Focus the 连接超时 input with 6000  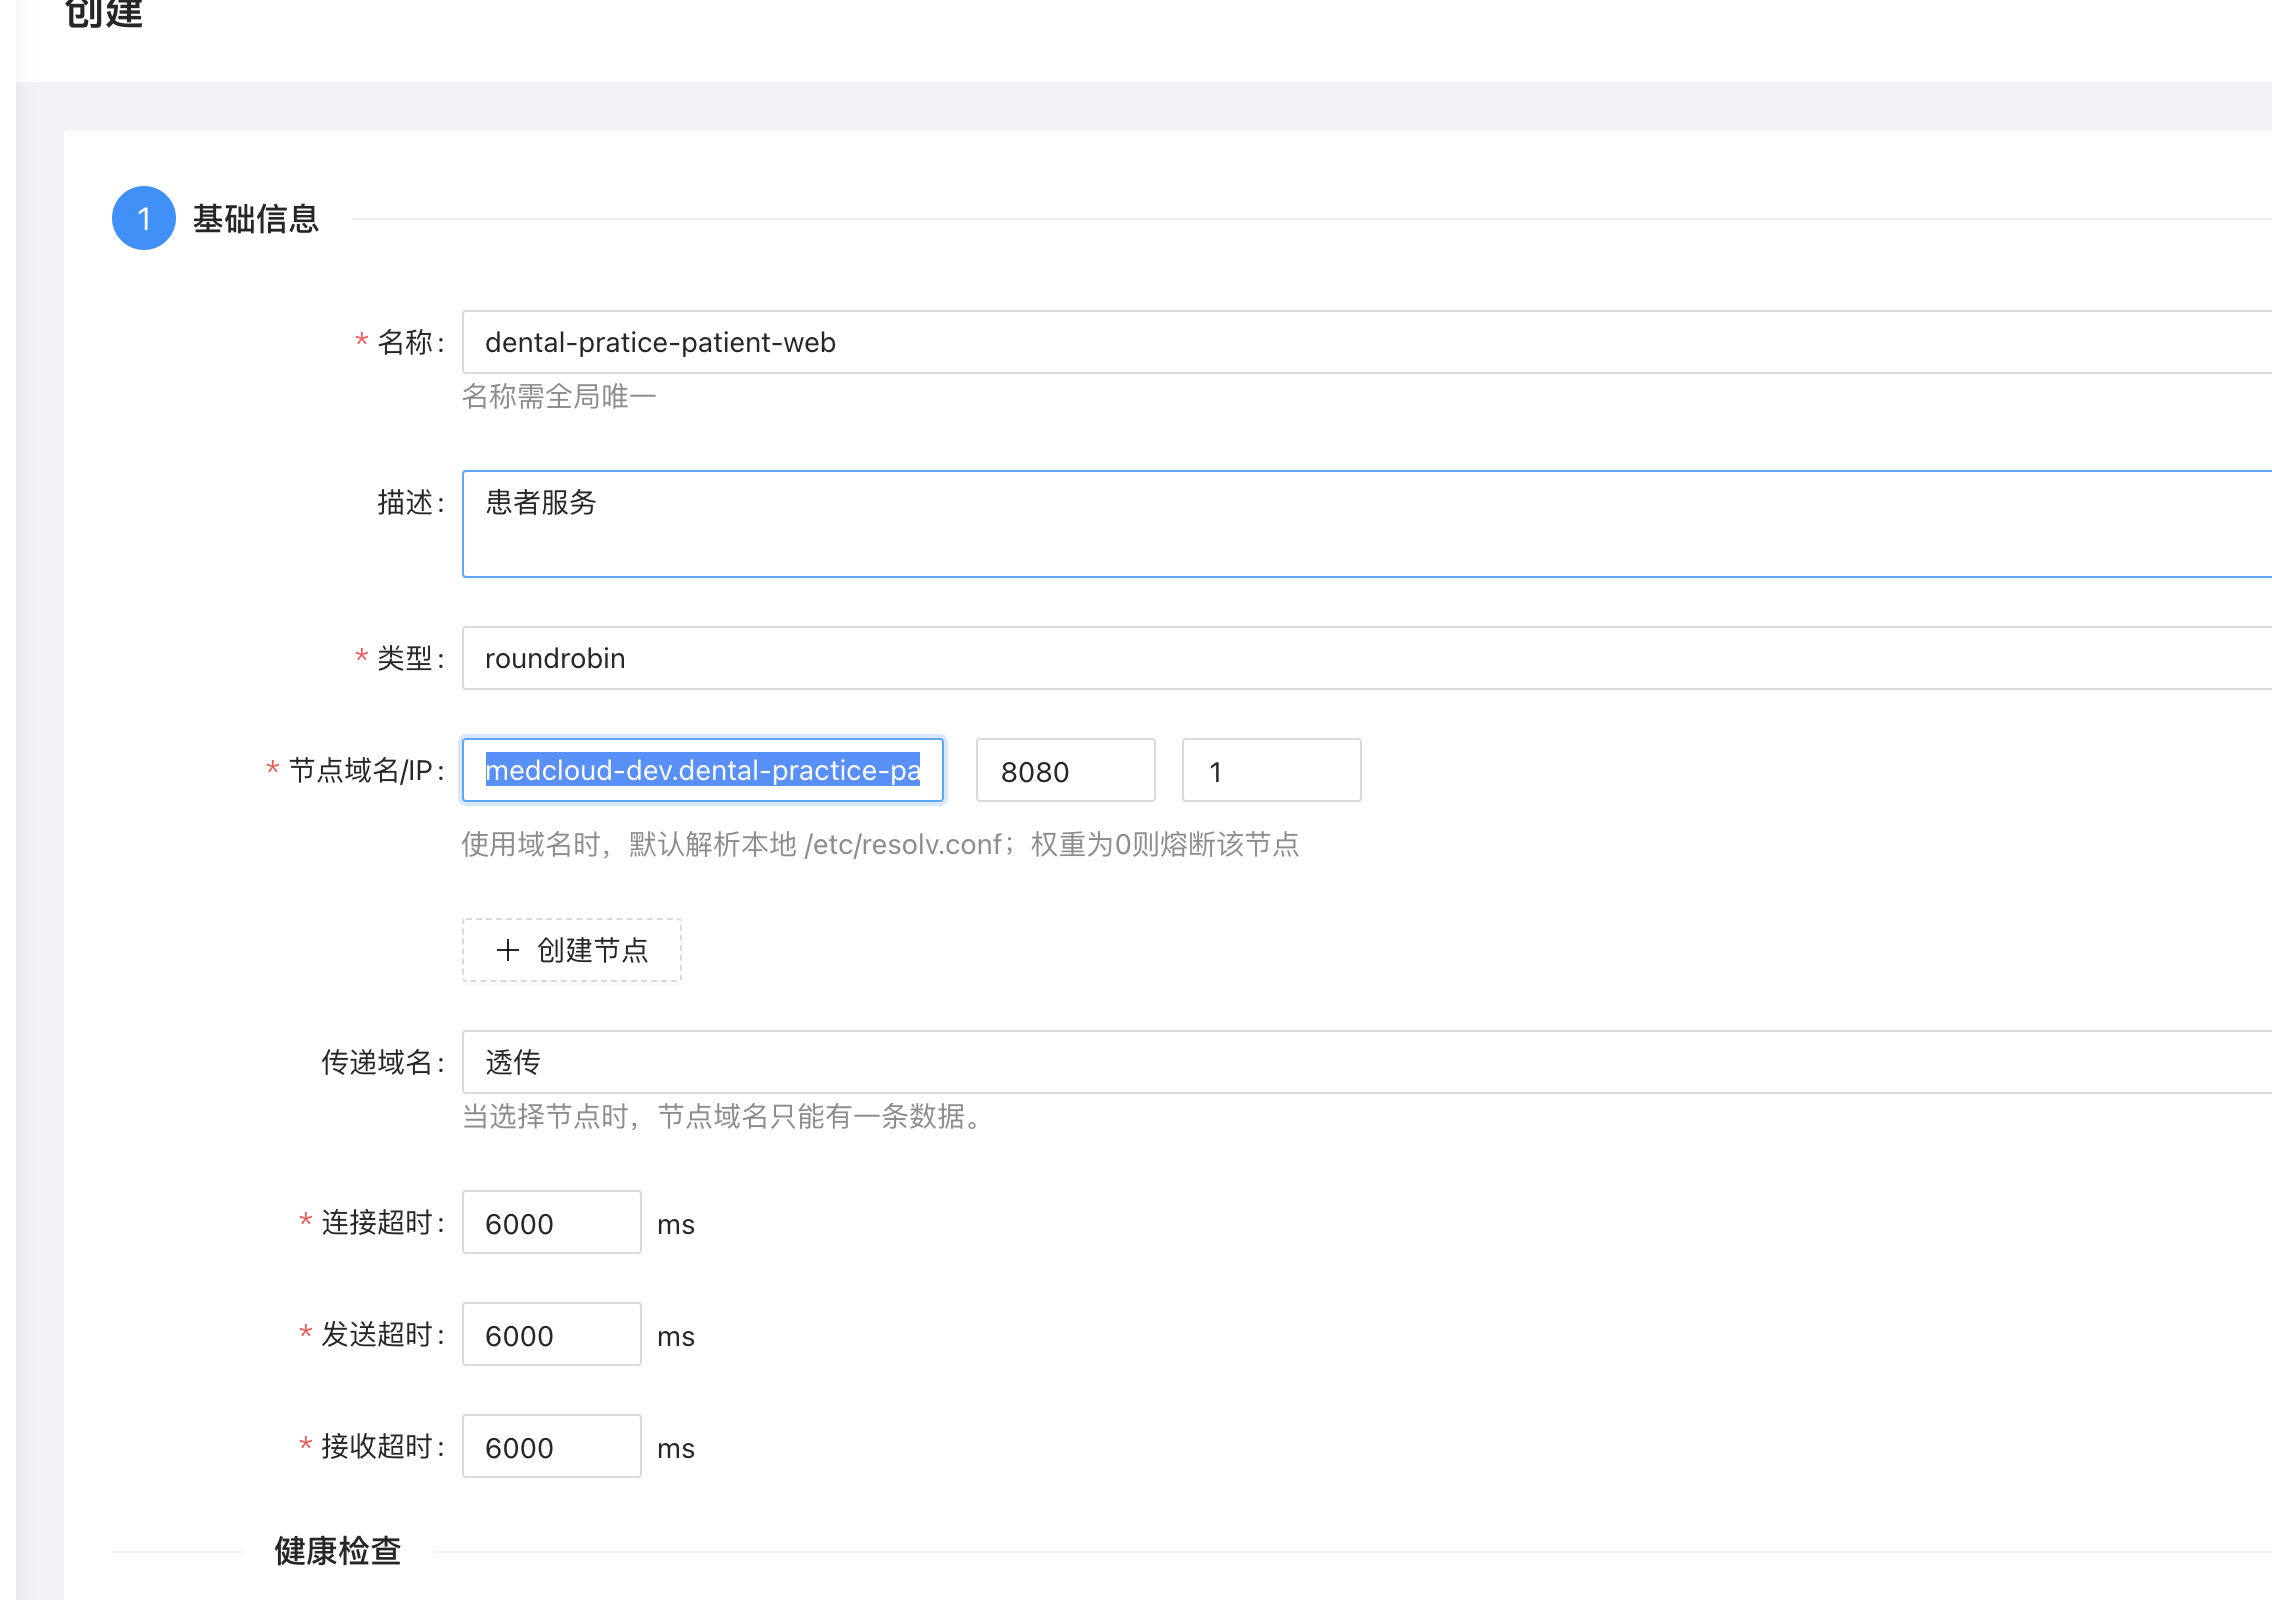point(551,1222)
